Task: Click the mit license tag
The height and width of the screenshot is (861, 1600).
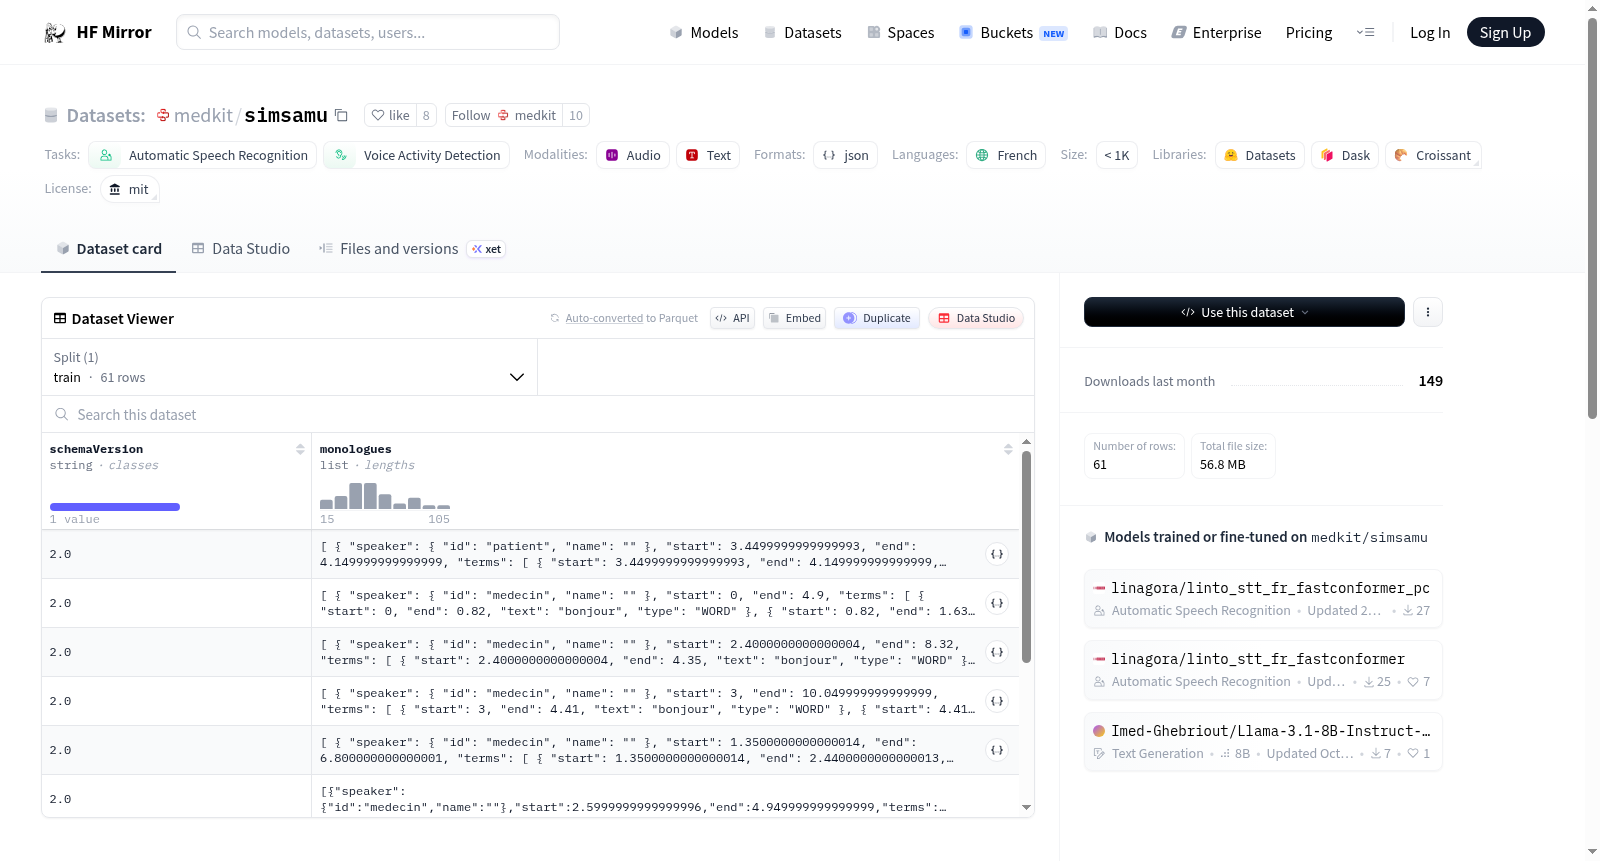Action: [130, 189]
